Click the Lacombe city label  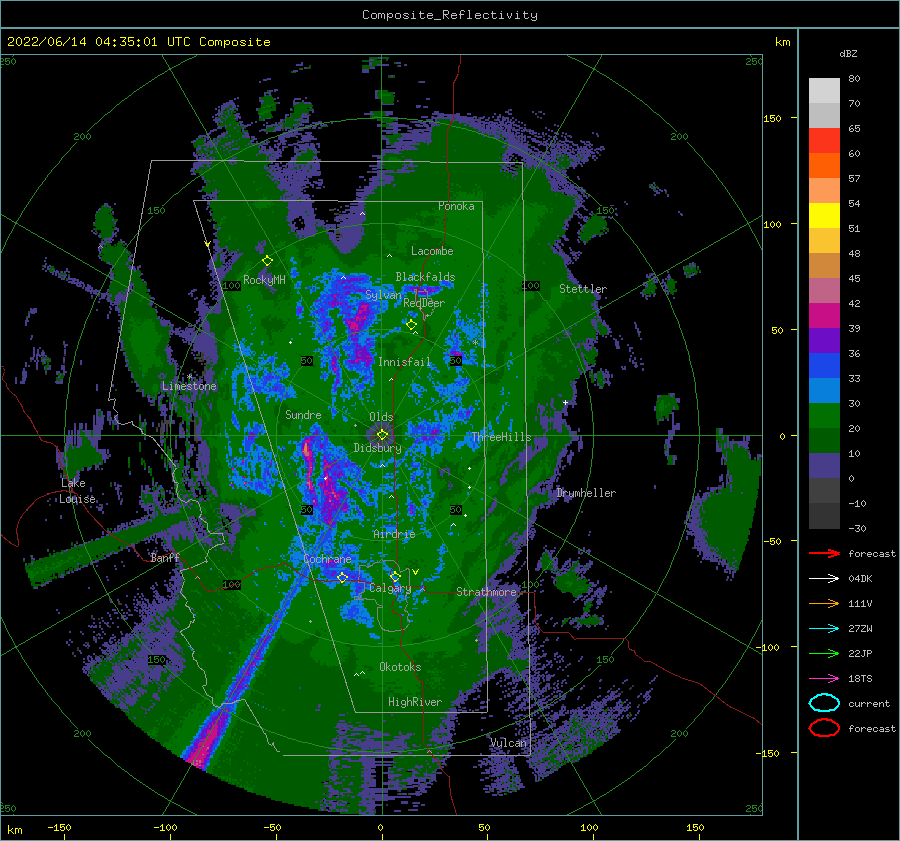point(432,251)
